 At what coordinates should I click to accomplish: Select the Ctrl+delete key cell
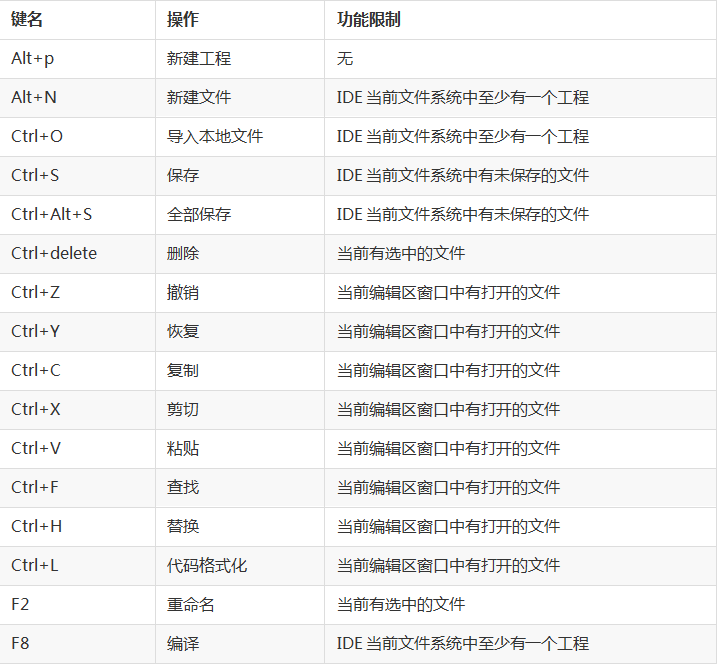(x=77, y=253)
